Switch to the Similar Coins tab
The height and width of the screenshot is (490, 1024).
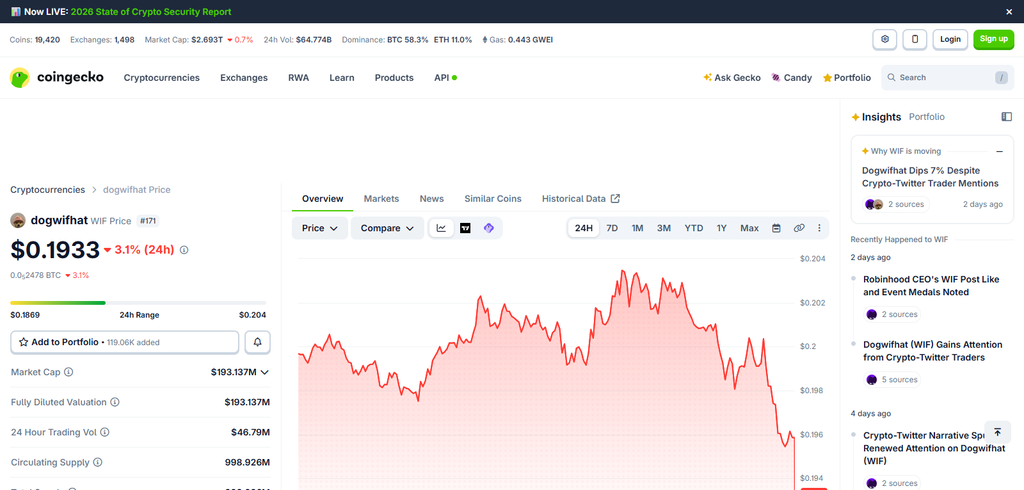click(493, 199)
